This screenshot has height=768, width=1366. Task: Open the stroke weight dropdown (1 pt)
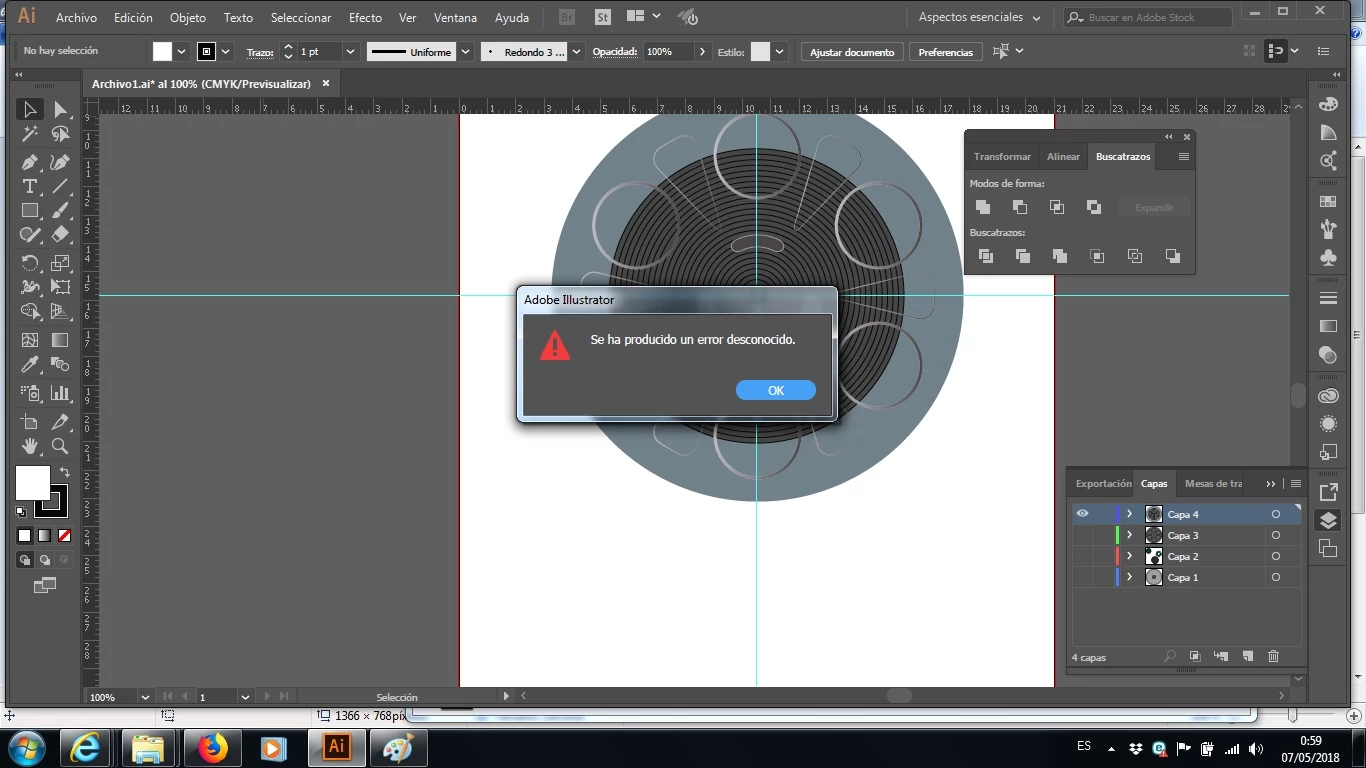point(350,52)
